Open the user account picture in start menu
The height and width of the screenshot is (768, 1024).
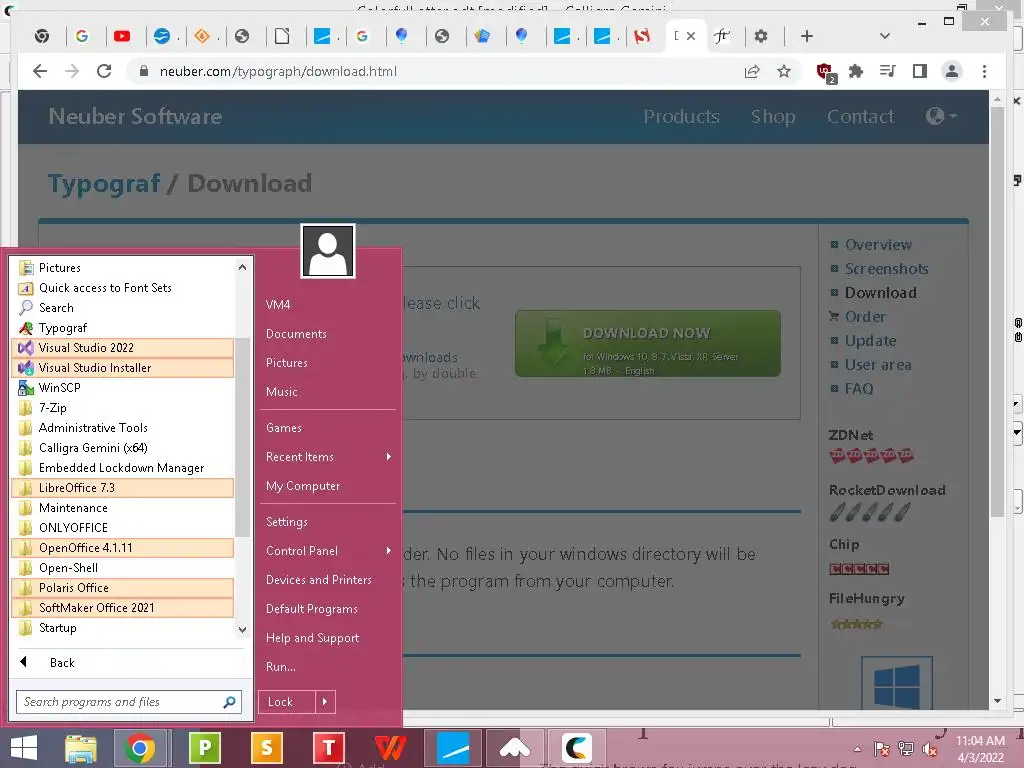click(x=328, y=251)
